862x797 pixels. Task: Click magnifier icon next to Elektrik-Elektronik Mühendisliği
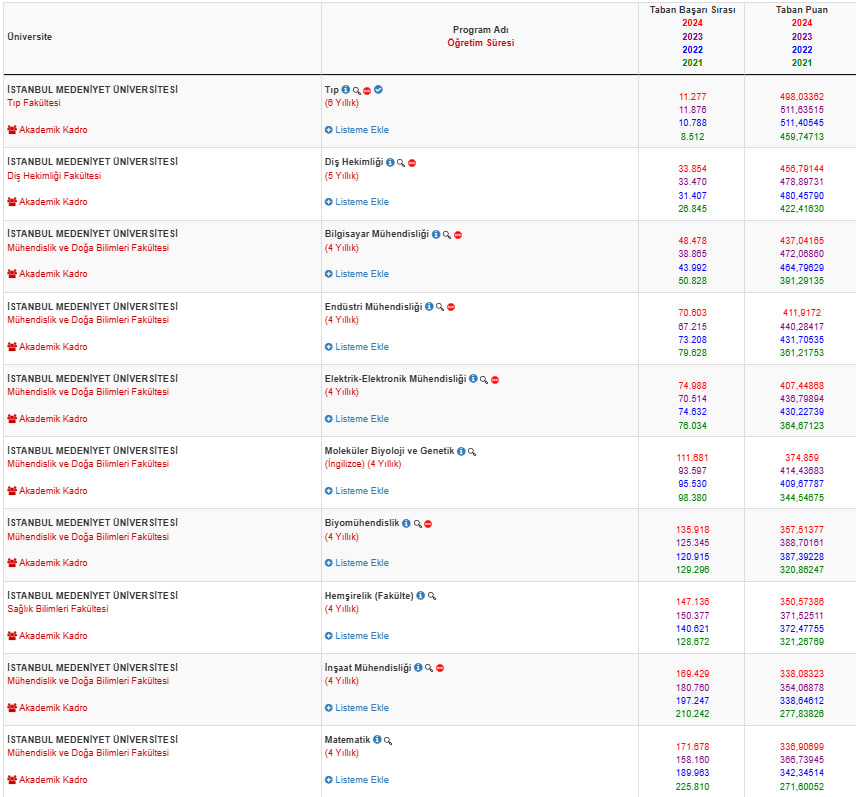click(x=484, y=380)
